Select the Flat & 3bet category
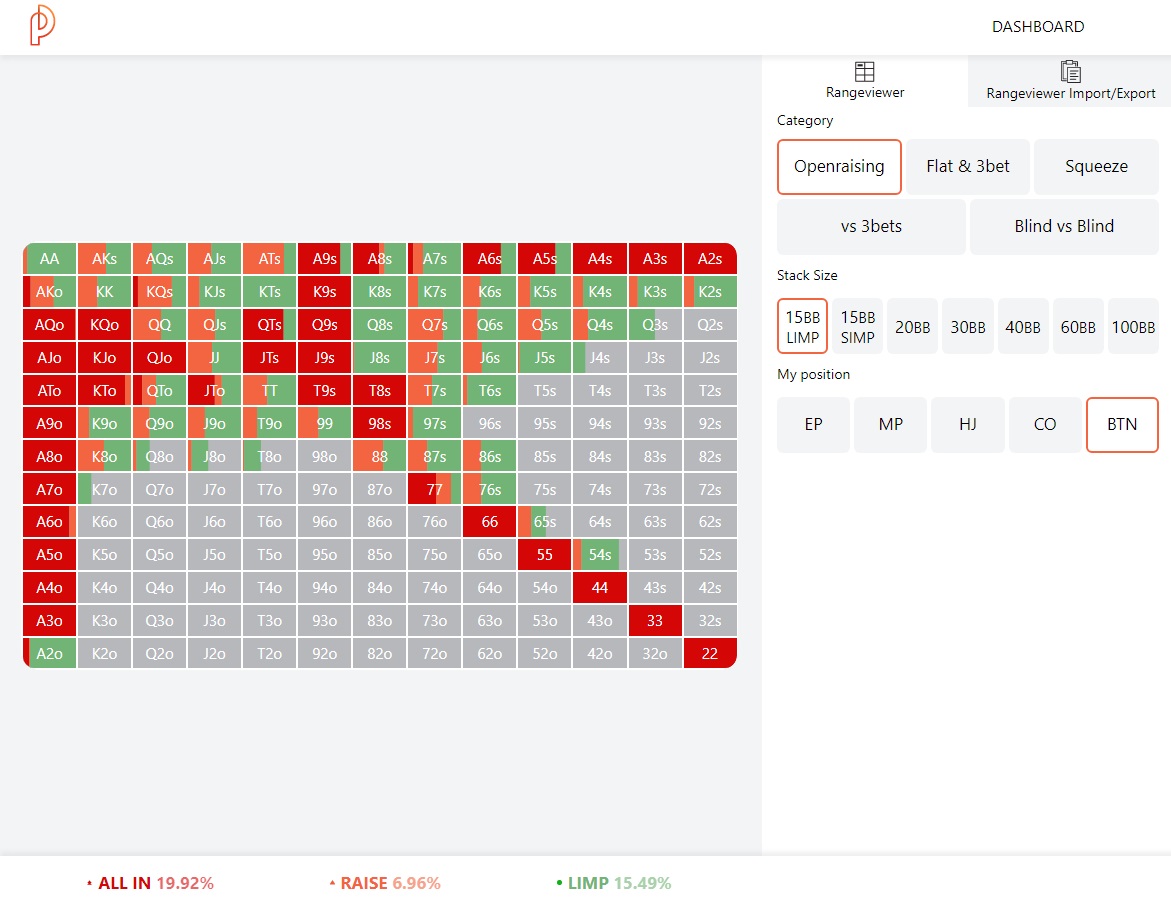 [x=967, y=167]
